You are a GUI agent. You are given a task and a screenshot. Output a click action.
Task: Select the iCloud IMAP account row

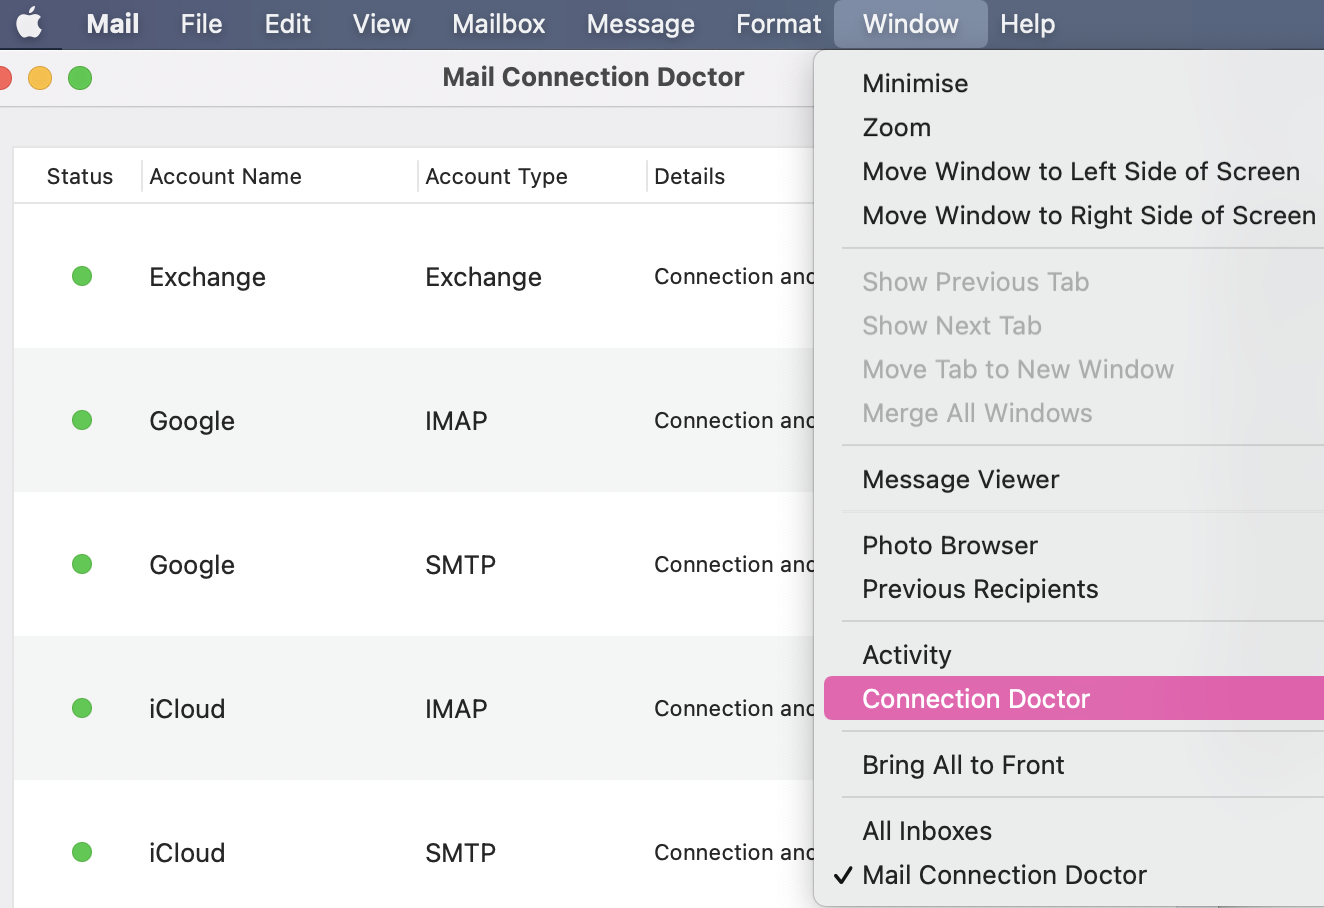tap(400, 708)
